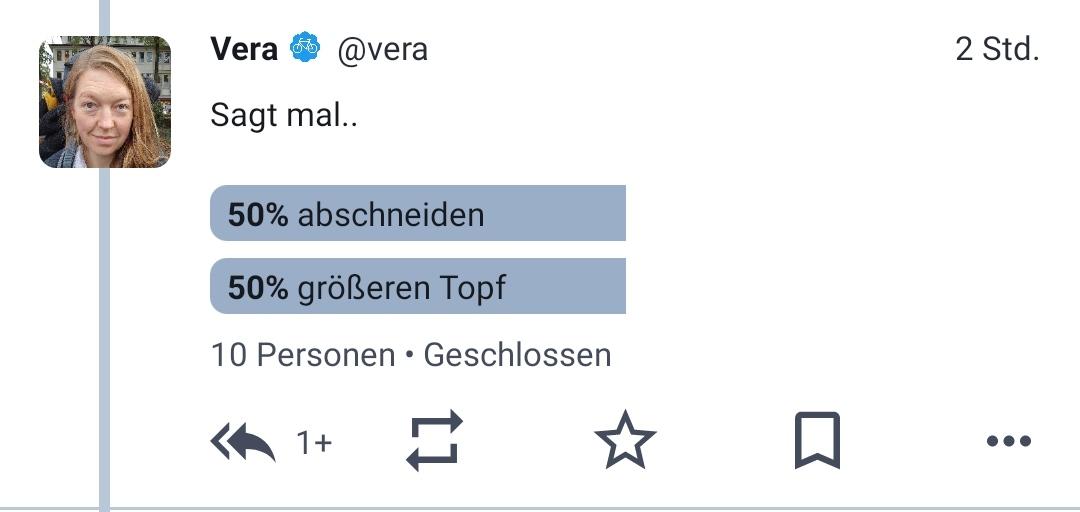Select the abschneiden poll result bar
1080x512 pixels.
(x=417, y=213)
